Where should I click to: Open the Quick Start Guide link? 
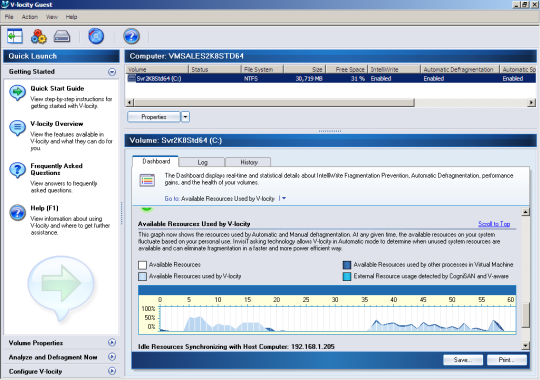(57, 89)
